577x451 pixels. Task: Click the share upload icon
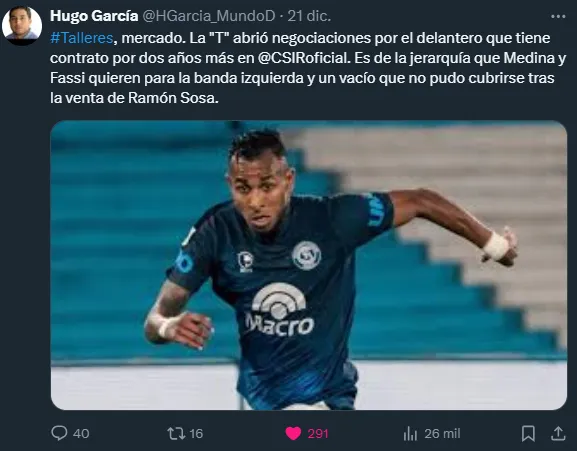pyautogui.click(x=558, y=433)
